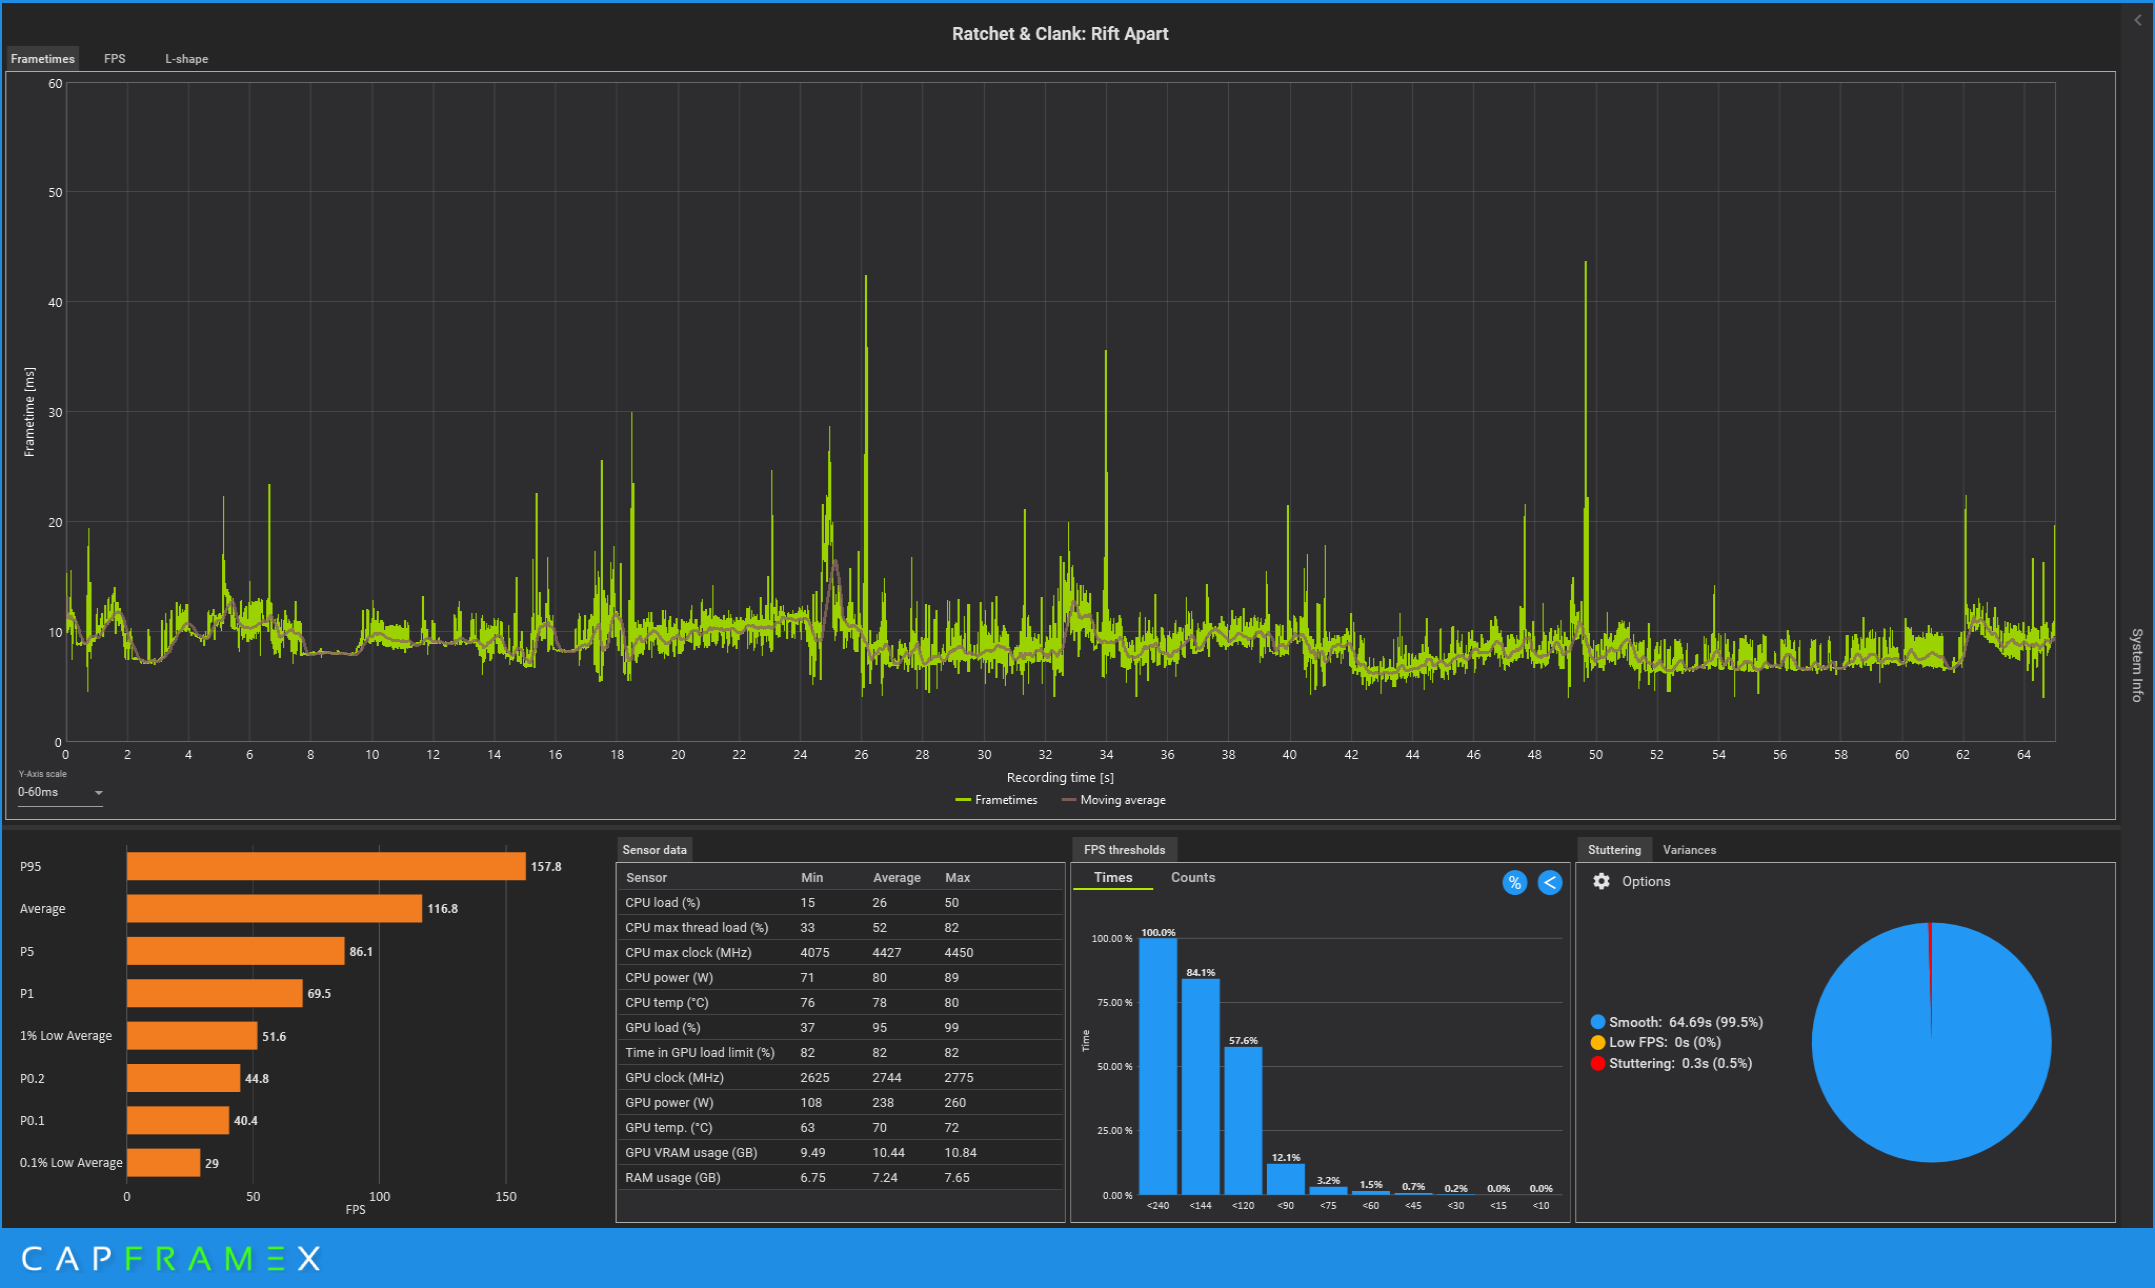
Task: Expand the System Info side panel
Action: point(2136,665)
